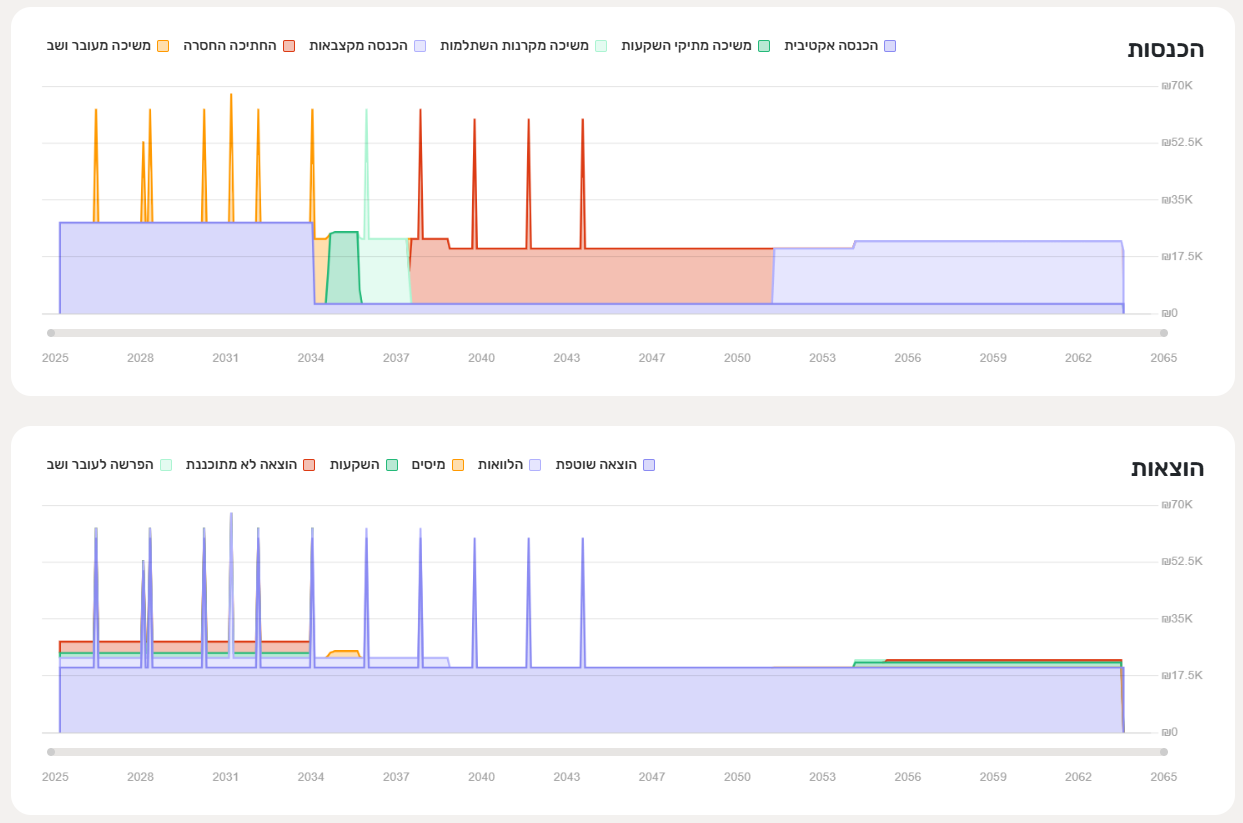Click left handle of expenses chart range slider
Image resolution: width=1243 pixels, height=823 pixels.
click(x=51, y=752)
